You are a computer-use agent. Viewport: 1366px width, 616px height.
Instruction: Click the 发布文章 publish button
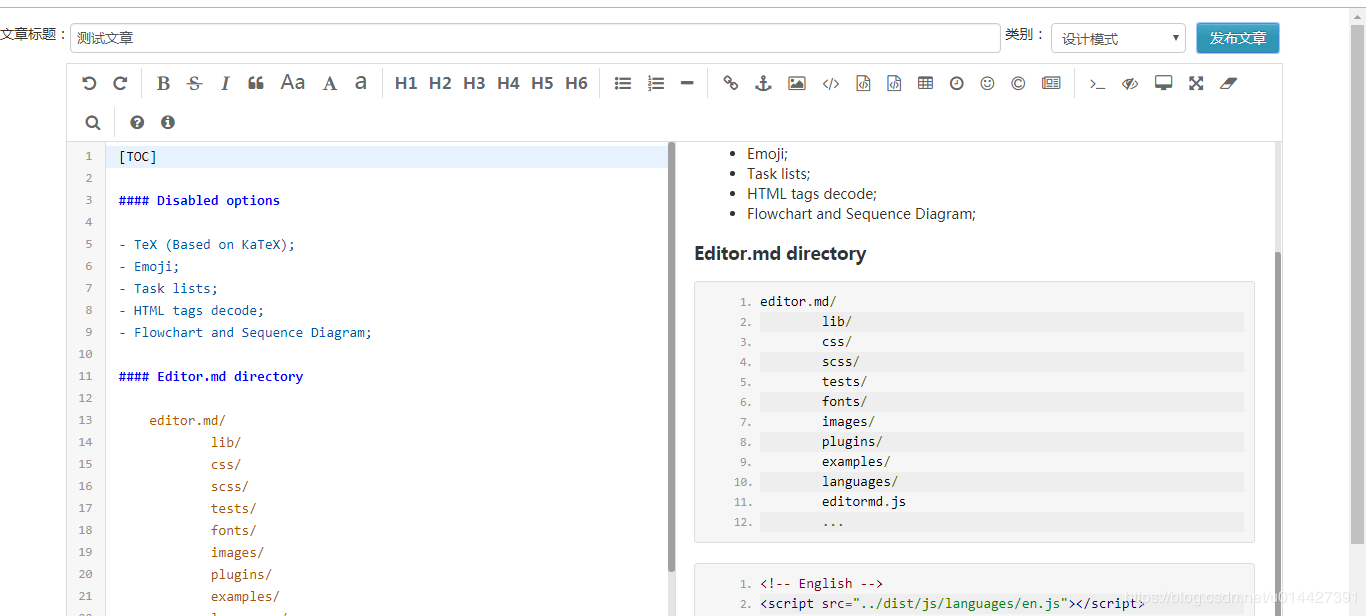(x=1238, y=38)
